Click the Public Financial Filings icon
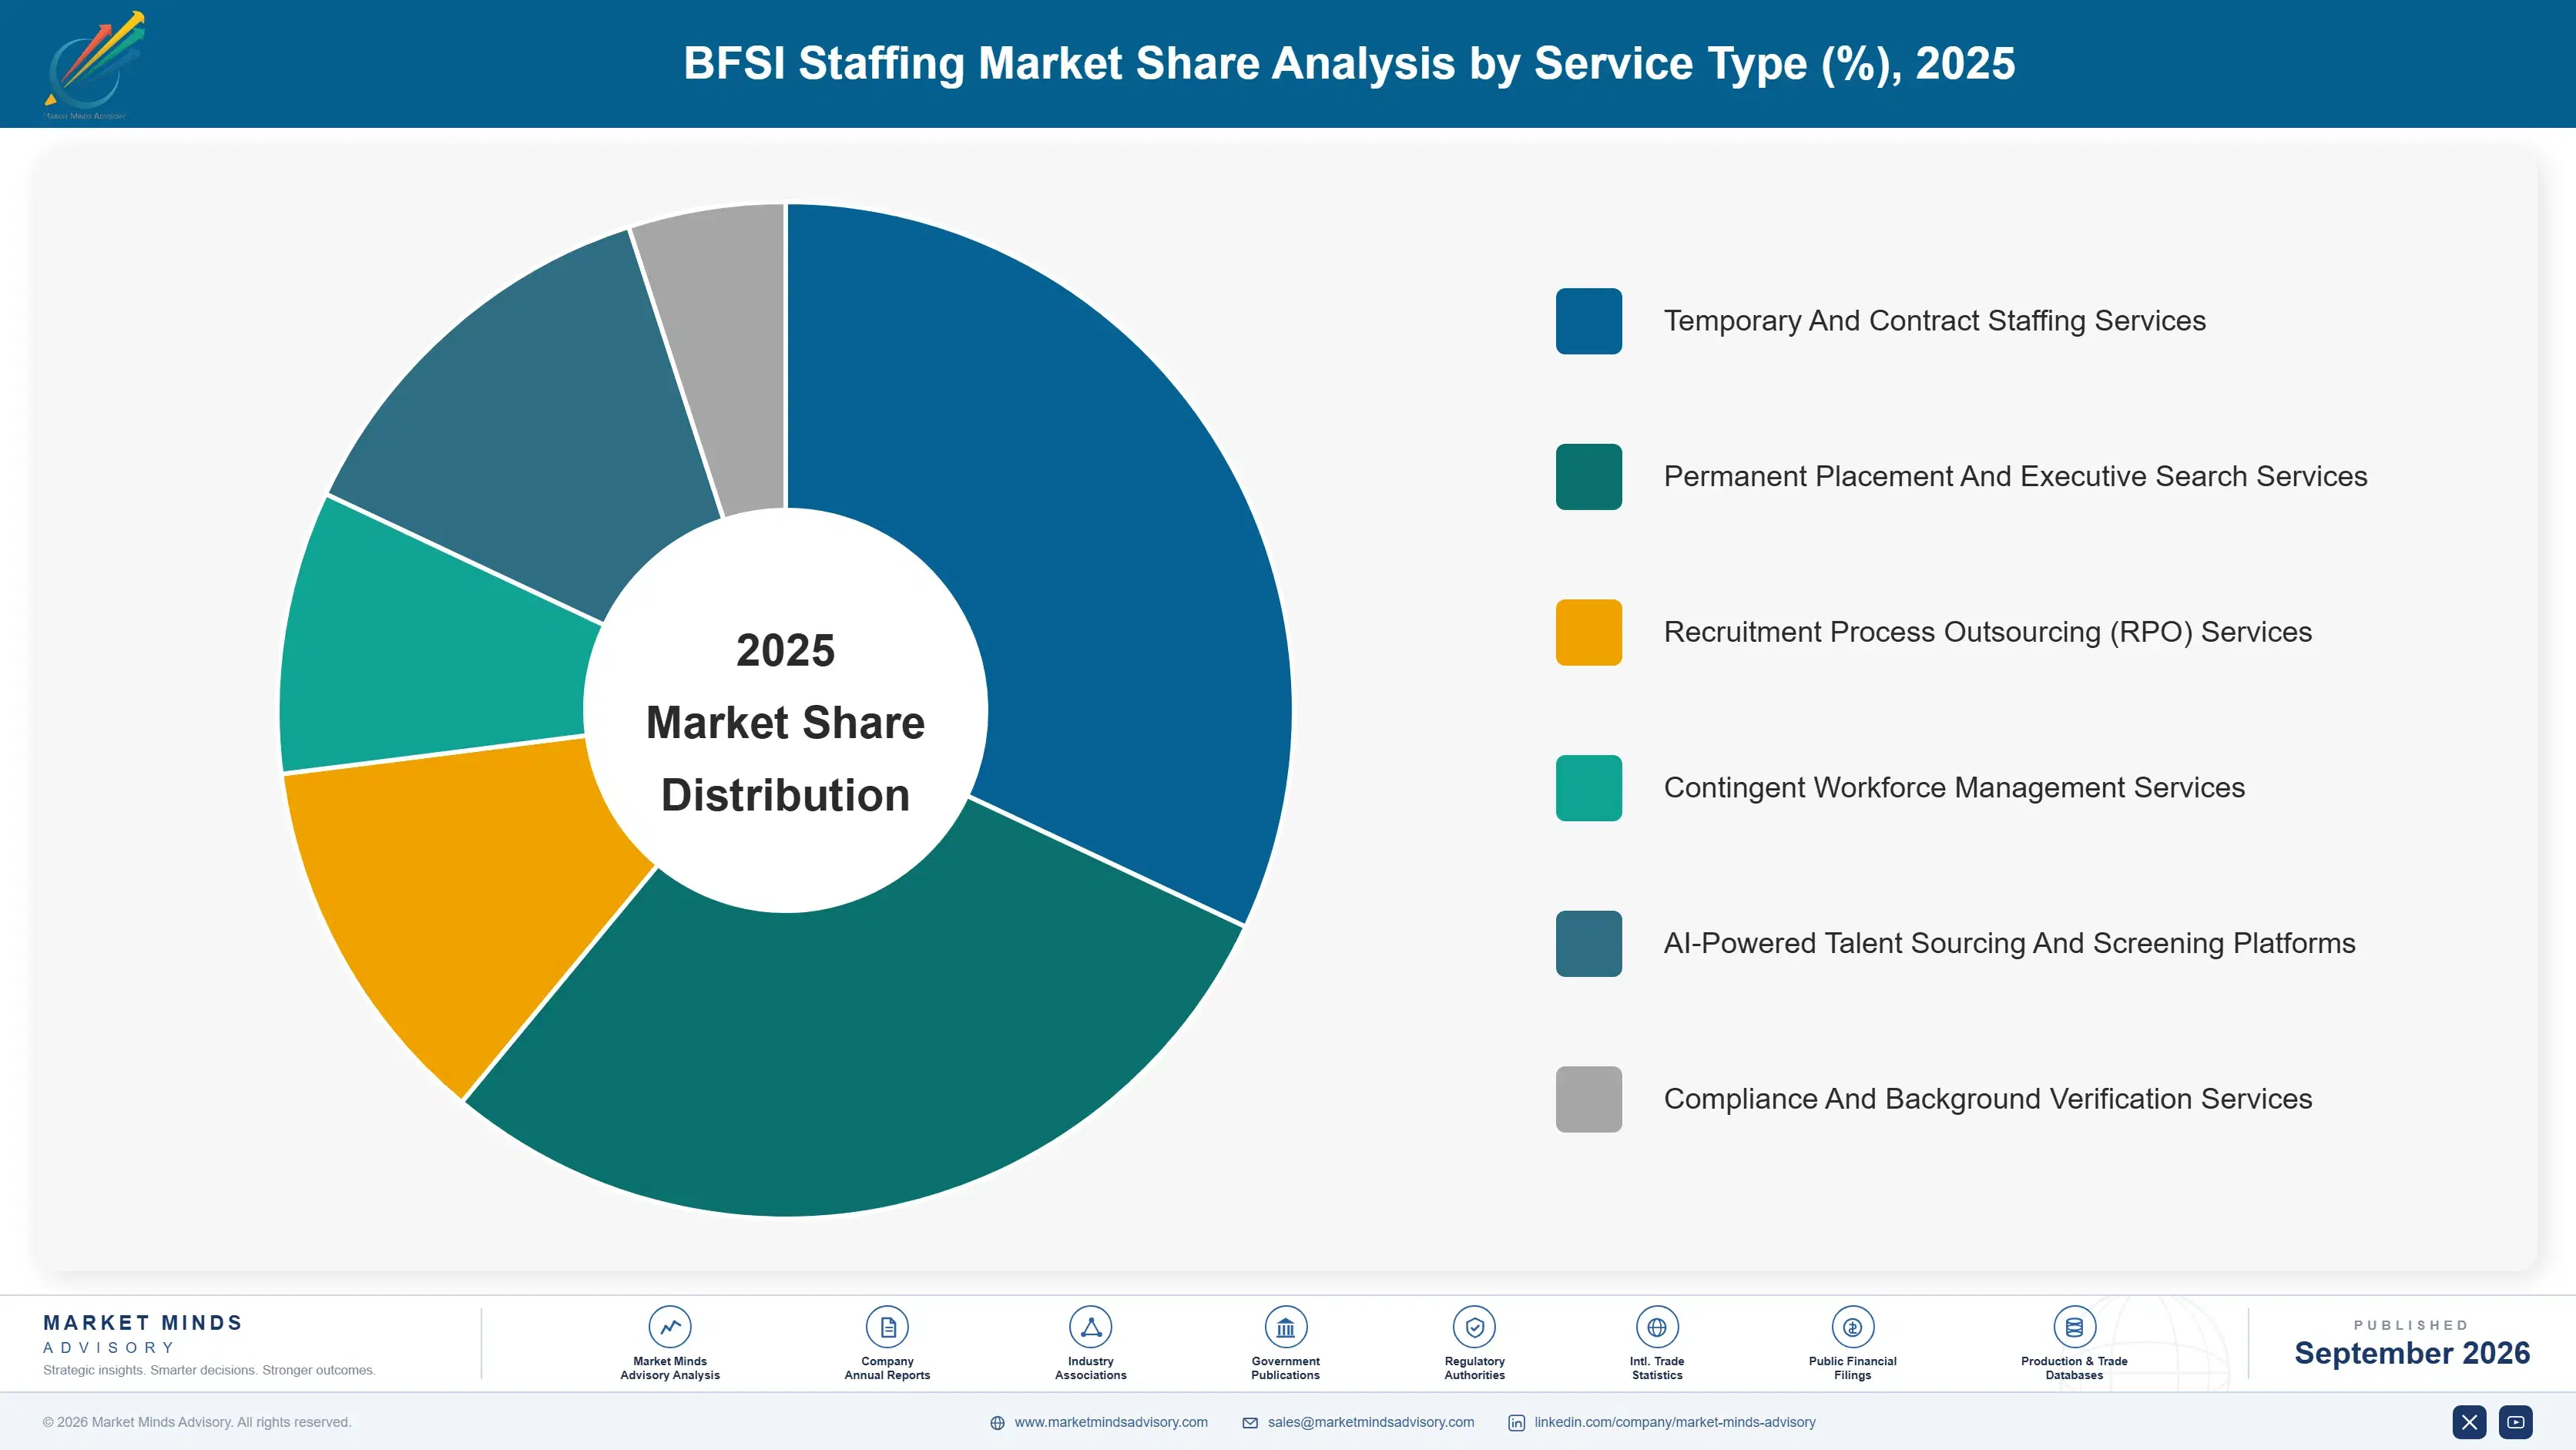Screen dimensions: 2576x1450 tap(1852, 1327)
